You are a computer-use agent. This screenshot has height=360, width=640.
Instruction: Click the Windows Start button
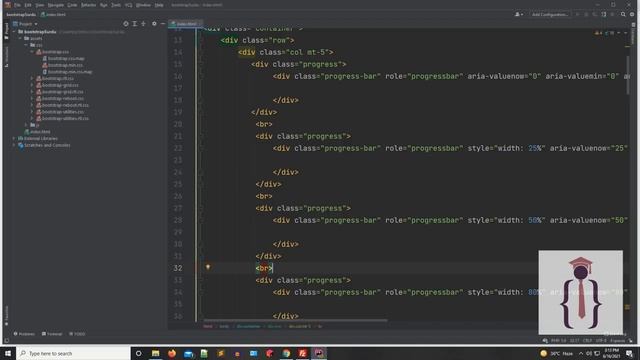[8, 353]
